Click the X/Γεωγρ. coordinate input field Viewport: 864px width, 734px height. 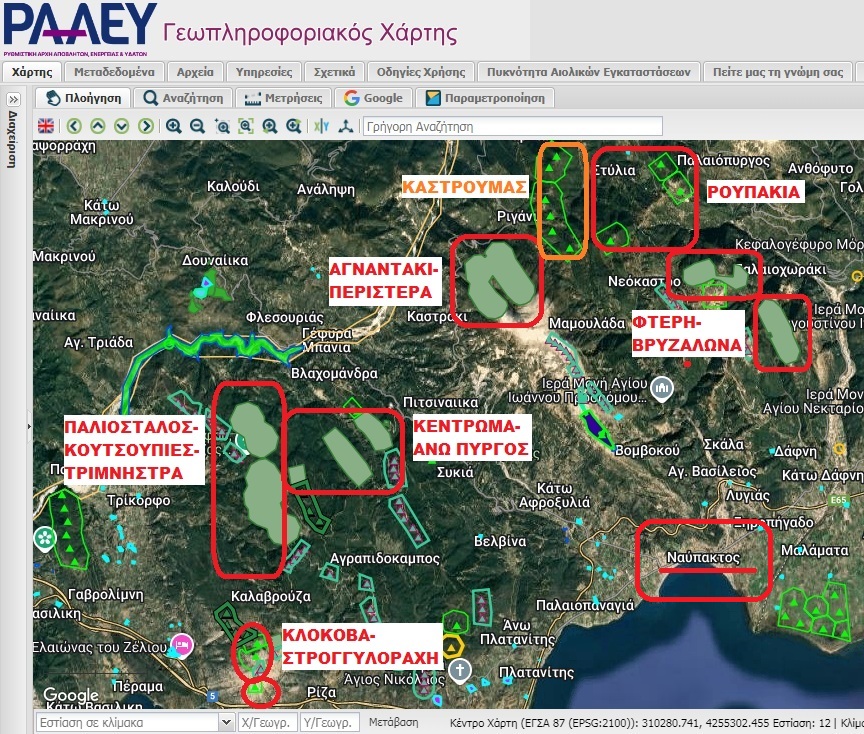pos(266,722)
